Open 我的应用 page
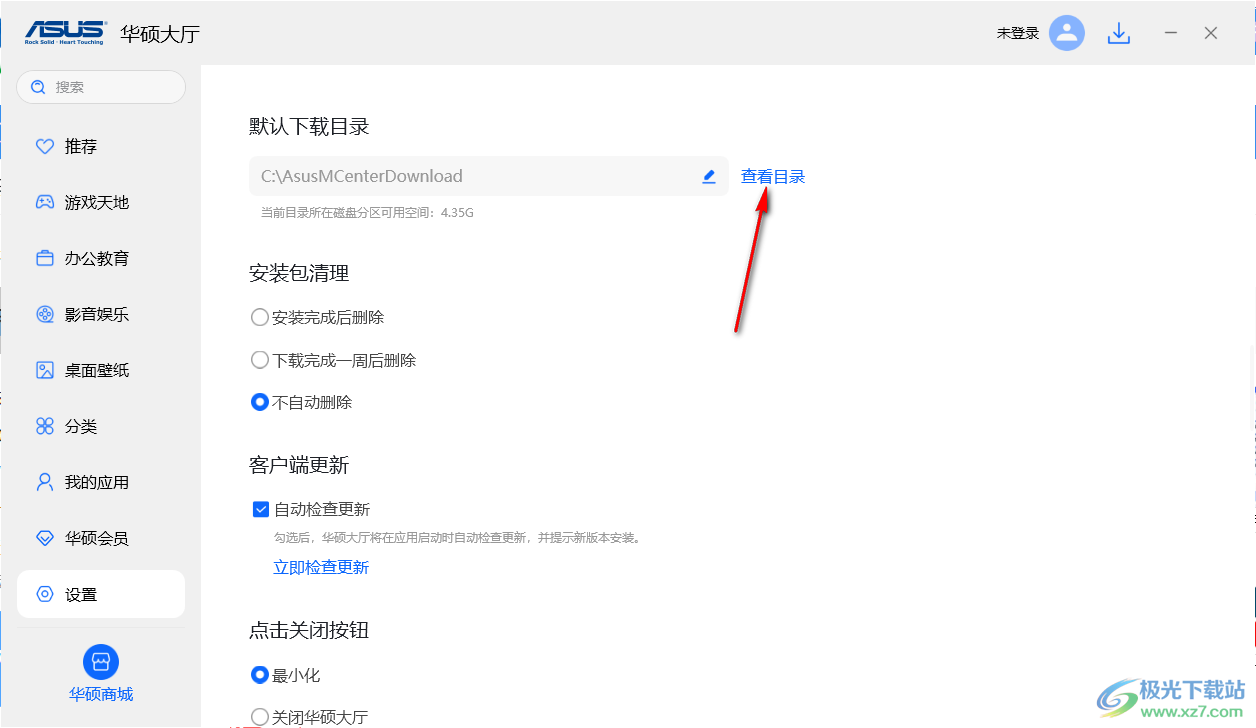The width and height of the screenshot is (1256, 728). 101,482
